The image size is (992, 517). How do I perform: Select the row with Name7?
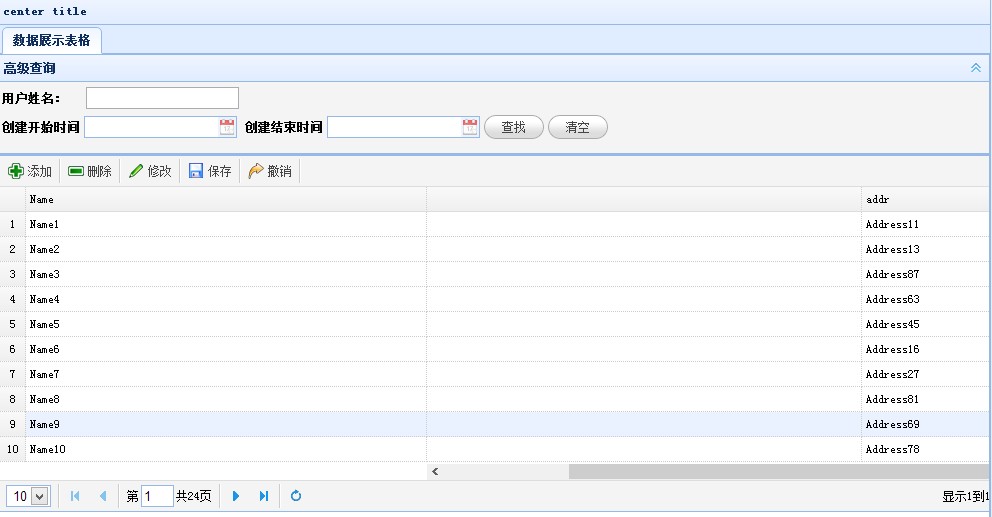tap(495, 374)
